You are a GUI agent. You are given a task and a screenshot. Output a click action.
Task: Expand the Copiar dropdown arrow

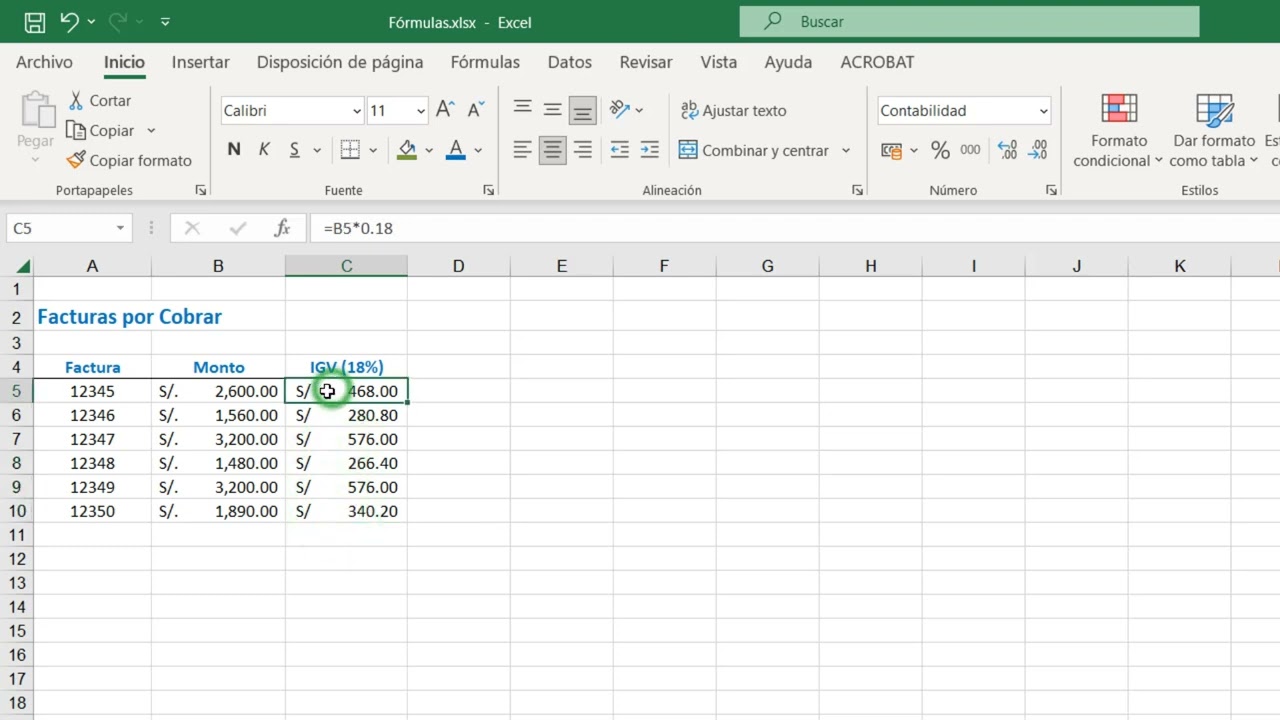point(151,131)
